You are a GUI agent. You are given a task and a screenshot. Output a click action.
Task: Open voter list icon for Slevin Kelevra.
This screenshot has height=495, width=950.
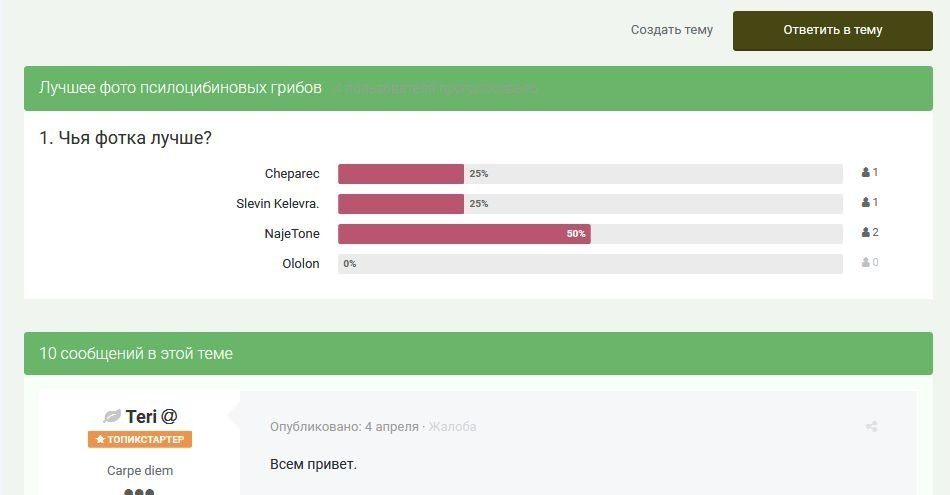tap(869, 202)
